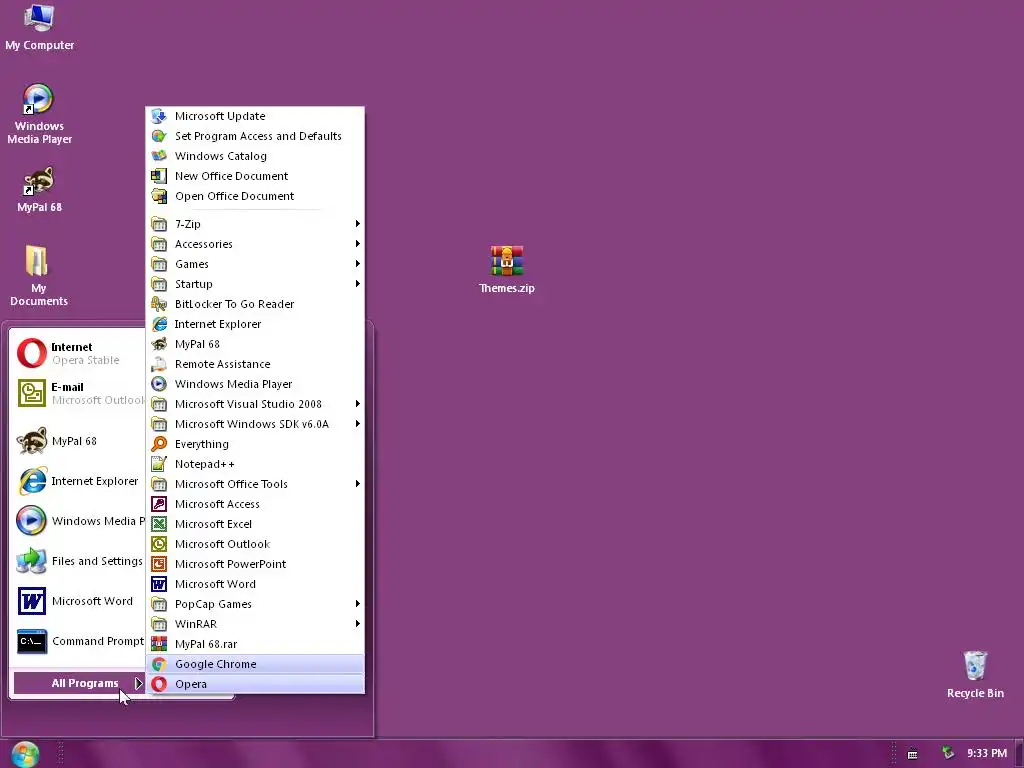Screen dimensions: 1024x768
Task: Expand Microsoft Visual Studio 2008 submenu arrow
Action: point(357,404)
